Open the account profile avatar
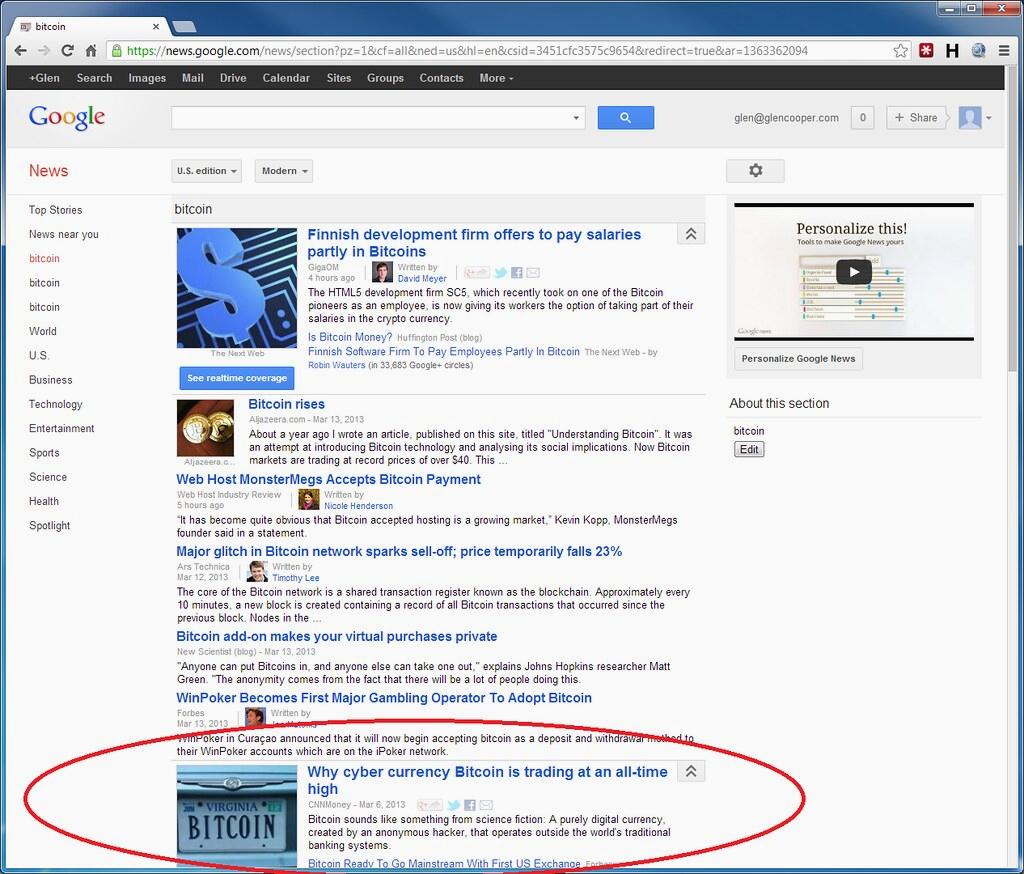This screenshot has width=1024, height=874. click(970, 118)
